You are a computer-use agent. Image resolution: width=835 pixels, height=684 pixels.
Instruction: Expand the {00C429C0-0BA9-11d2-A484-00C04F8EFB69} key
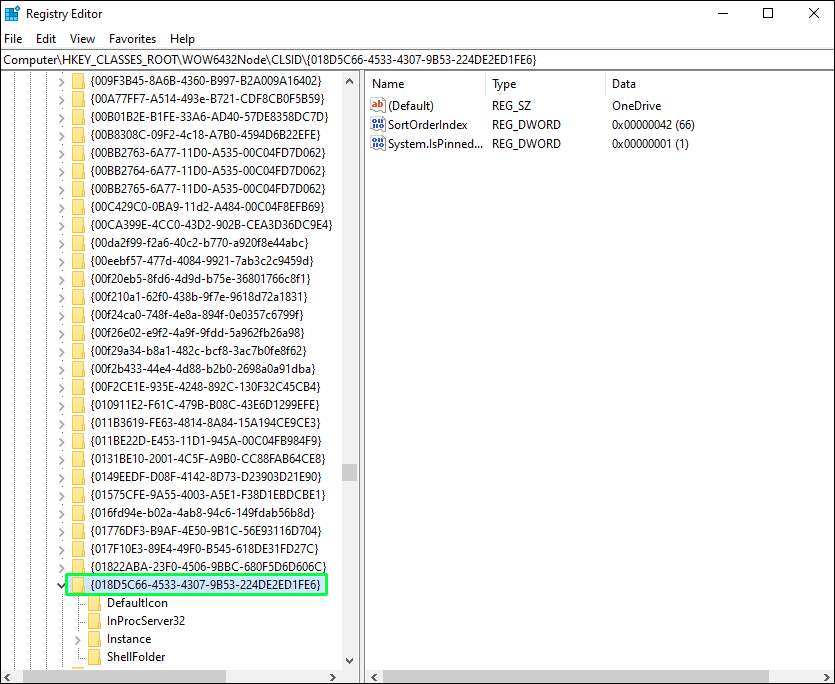(61, 208)
